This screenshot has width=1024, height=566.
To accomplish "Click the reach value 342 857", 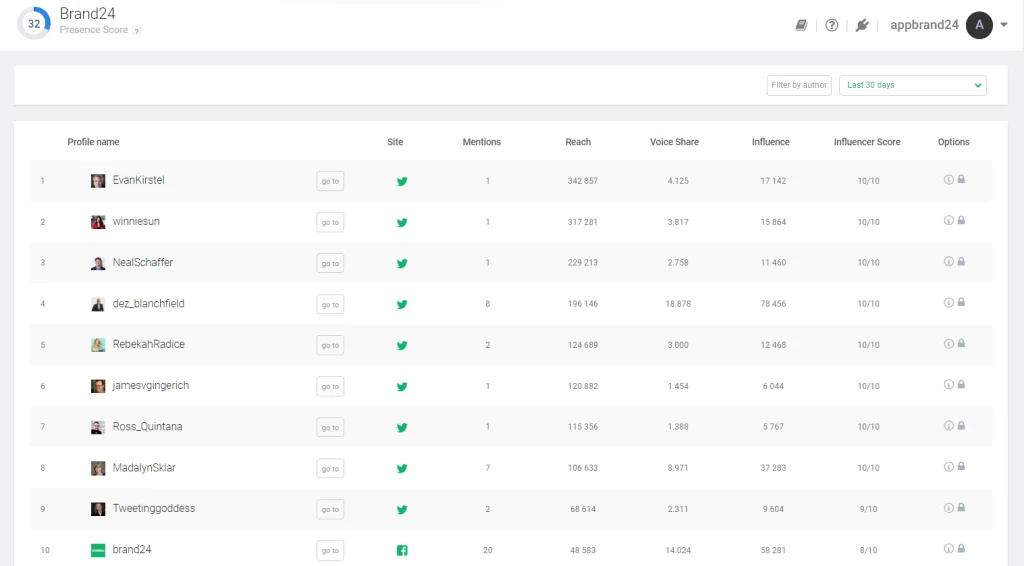I will click(x=583, y=181).
